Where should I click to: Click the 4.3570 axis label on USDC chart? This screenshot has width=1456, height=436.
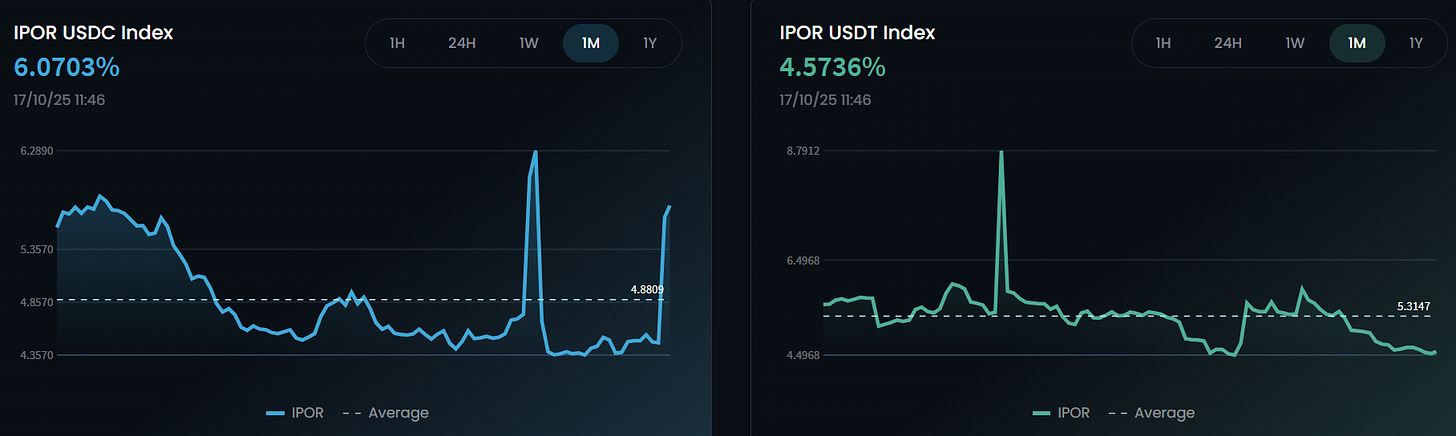tap(35, 355)
